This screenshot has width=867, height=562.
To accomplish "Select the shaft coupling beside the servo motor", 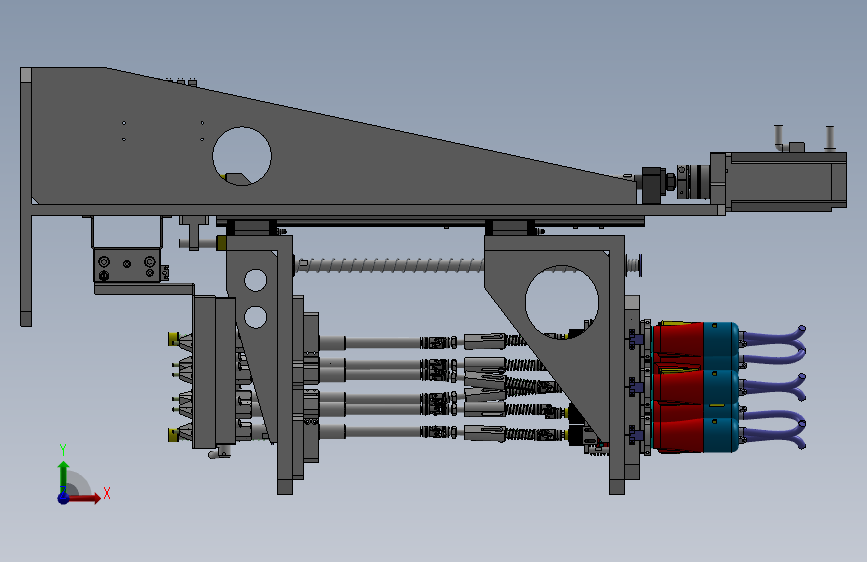I will coord(693,181).
